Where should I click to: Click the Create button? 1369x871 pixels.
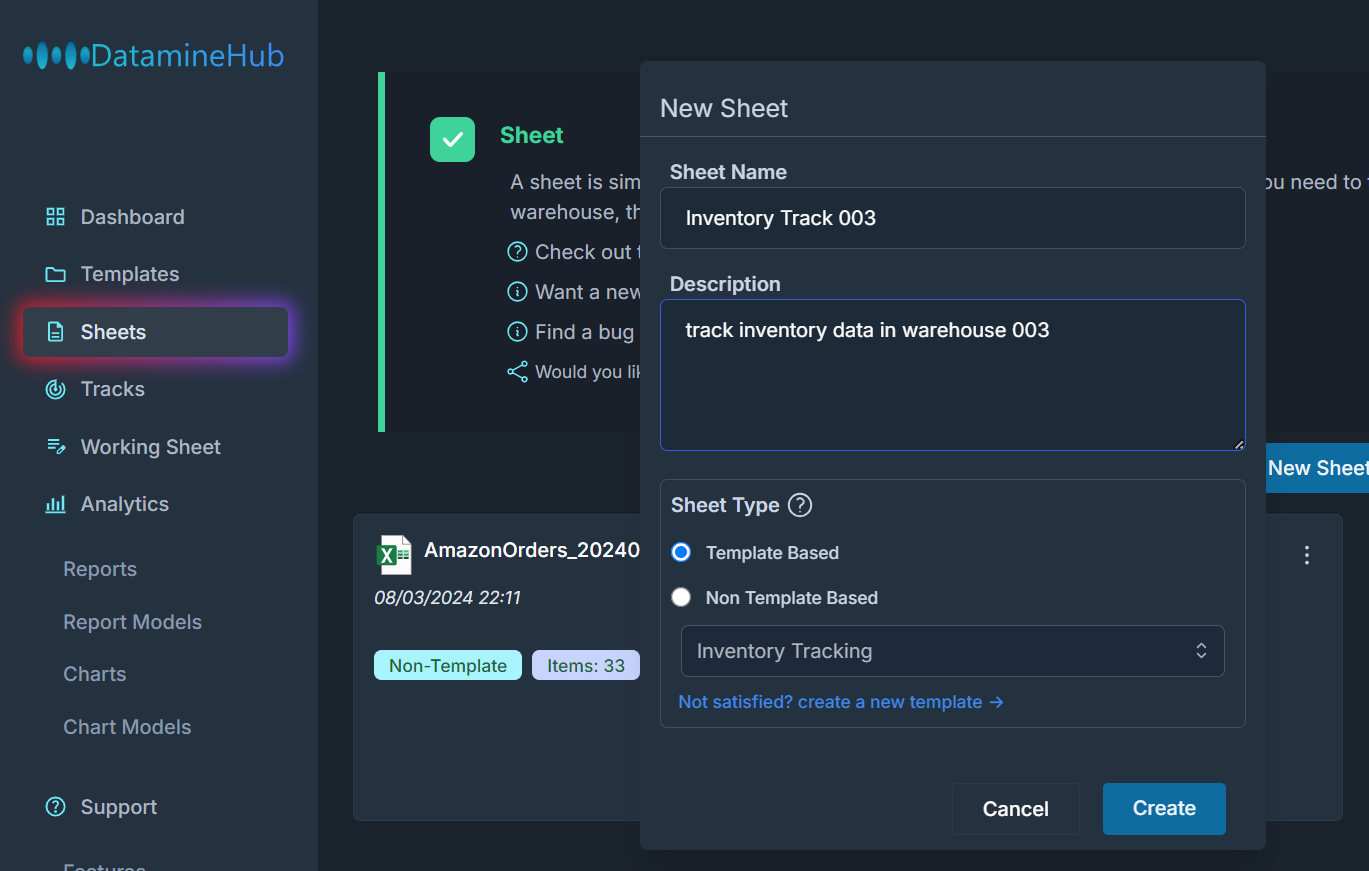1164,808
